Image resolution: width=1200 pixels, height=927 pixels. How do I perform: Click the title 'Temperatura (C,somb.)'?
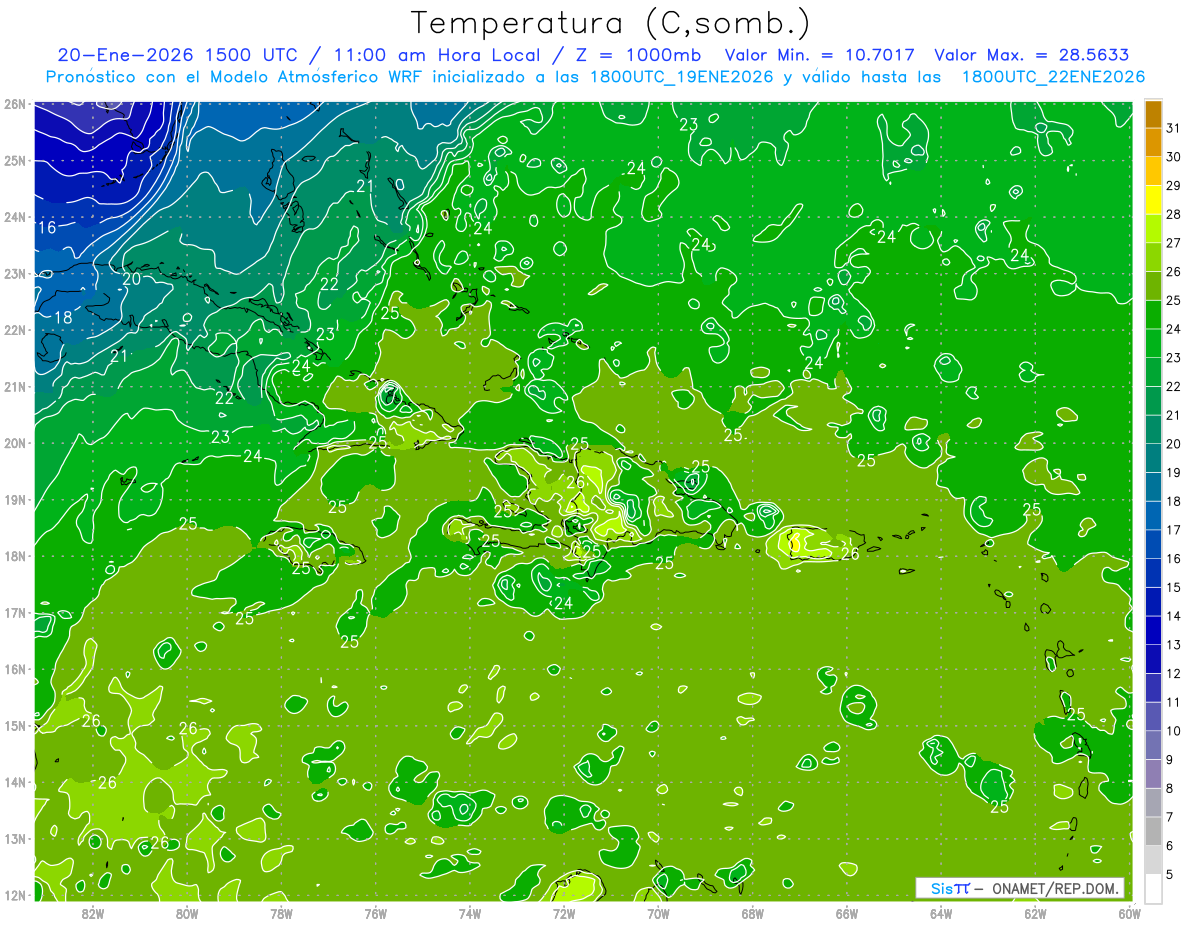[611, 24]
